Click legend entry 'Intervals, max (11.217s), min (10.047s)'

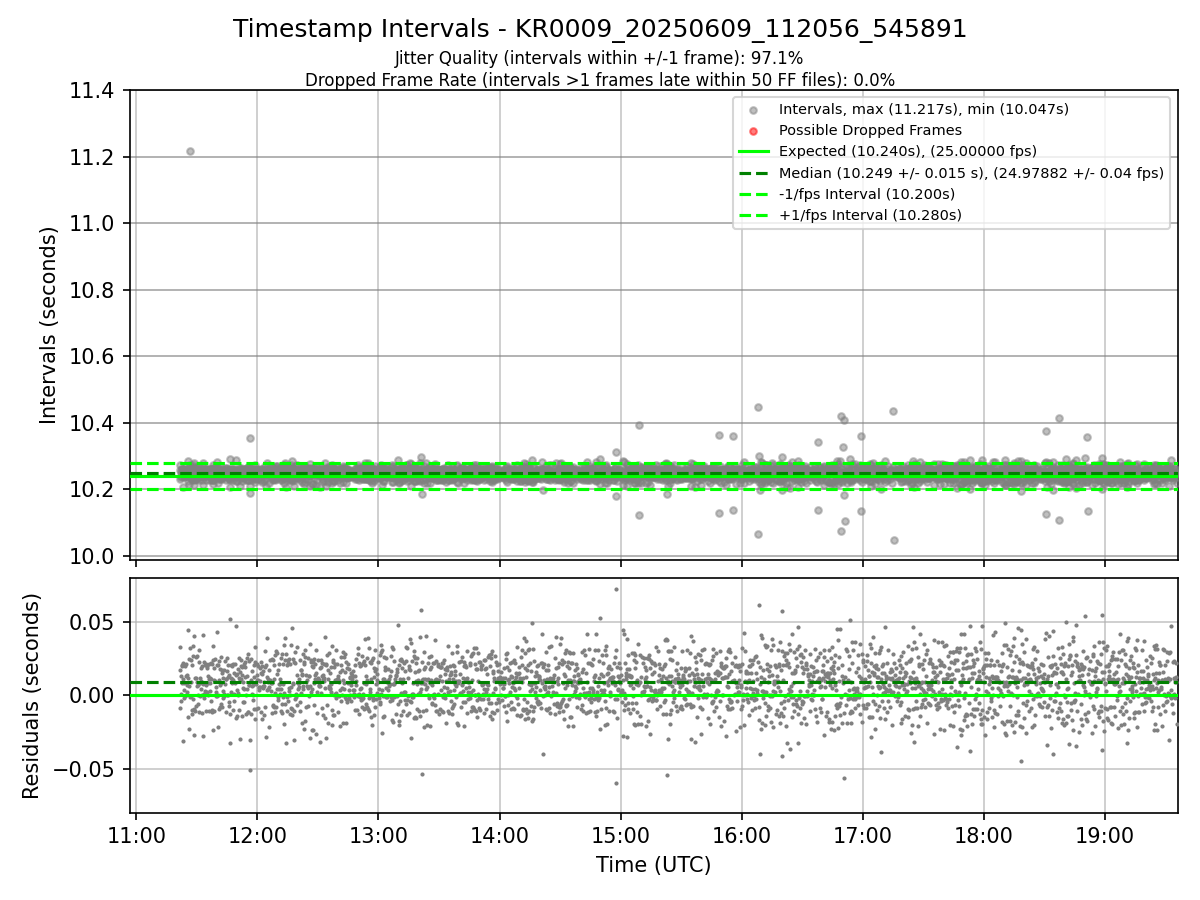(x=924, y=109)
